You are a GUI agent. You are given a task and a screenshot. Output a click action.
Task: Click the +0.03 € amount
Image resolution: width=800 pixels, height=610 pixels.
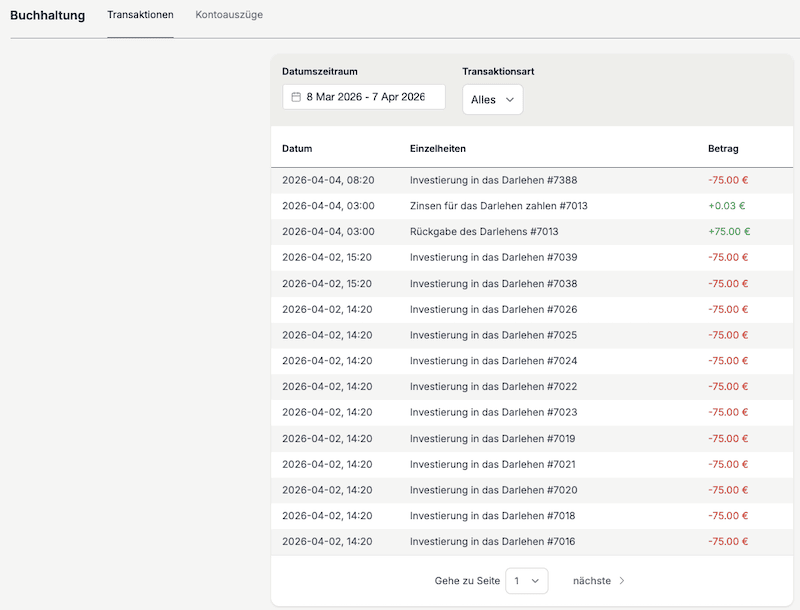(726, 206)
